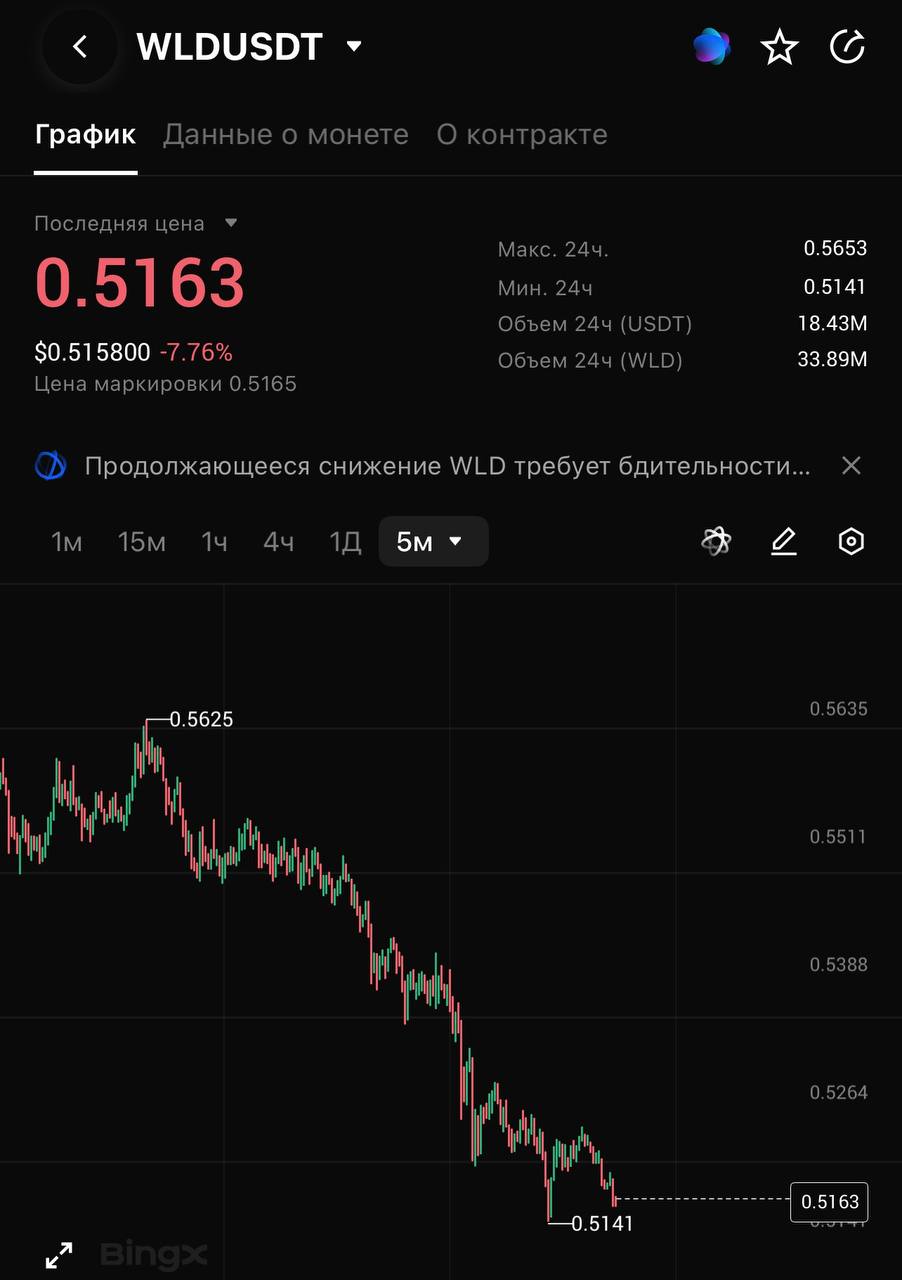Select the 4ч timeframe

pyautogui.click(x=278, y=542)
